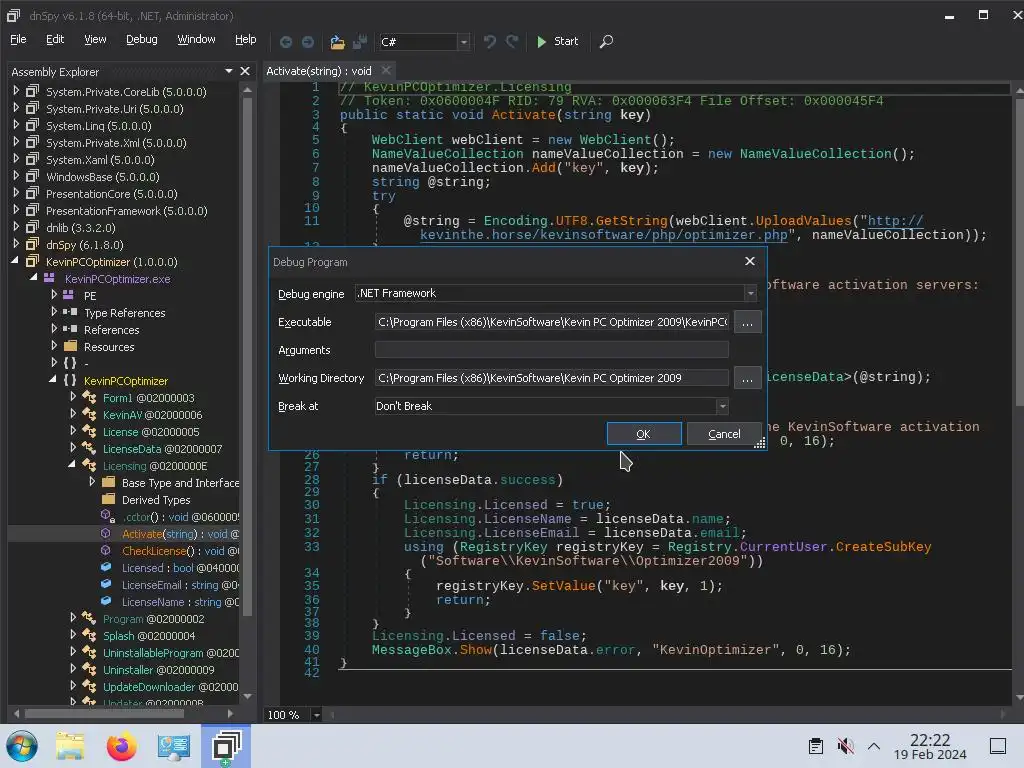The width and height of the screenshot is (1024, 768).
Task: Click the Executable path field
Action: click(x=552, y=322)
